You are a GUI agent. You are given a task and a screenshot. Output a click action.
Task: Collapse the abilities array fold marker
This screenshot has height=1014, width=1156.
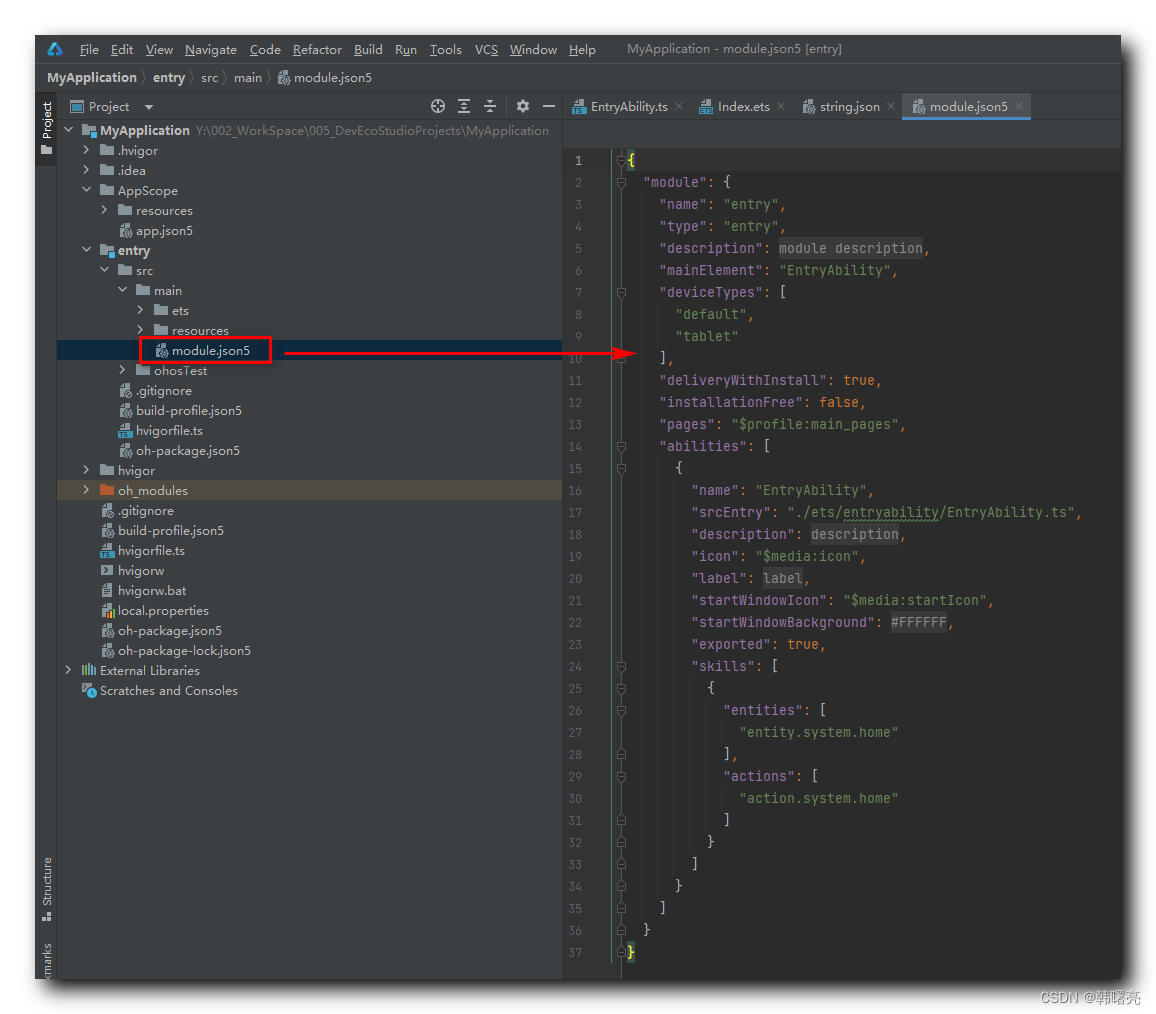tap(623, 446)
